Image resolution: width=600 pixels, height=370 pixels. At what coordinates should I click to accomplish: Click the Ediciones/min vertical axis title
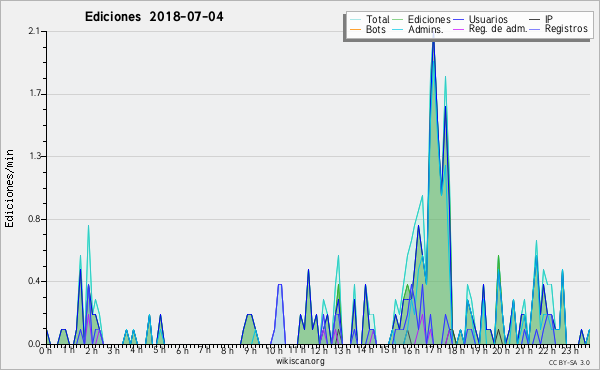[9, 188]
